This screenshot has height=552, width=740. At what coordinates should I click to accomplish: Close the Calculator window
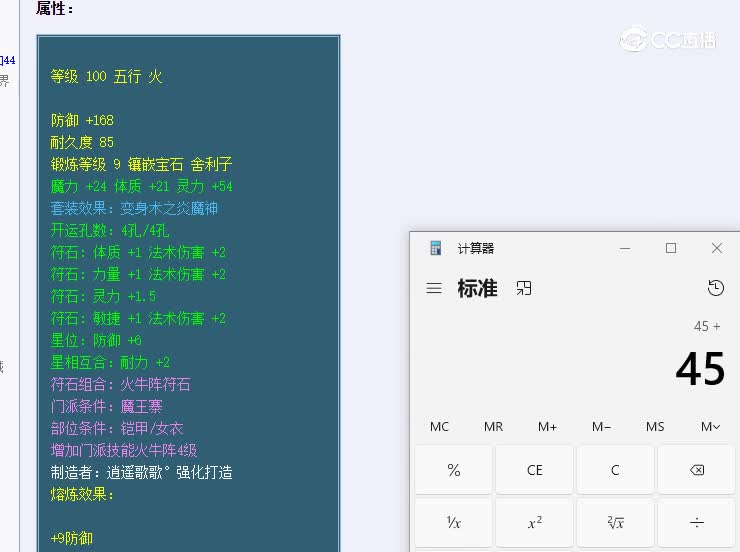716,248
